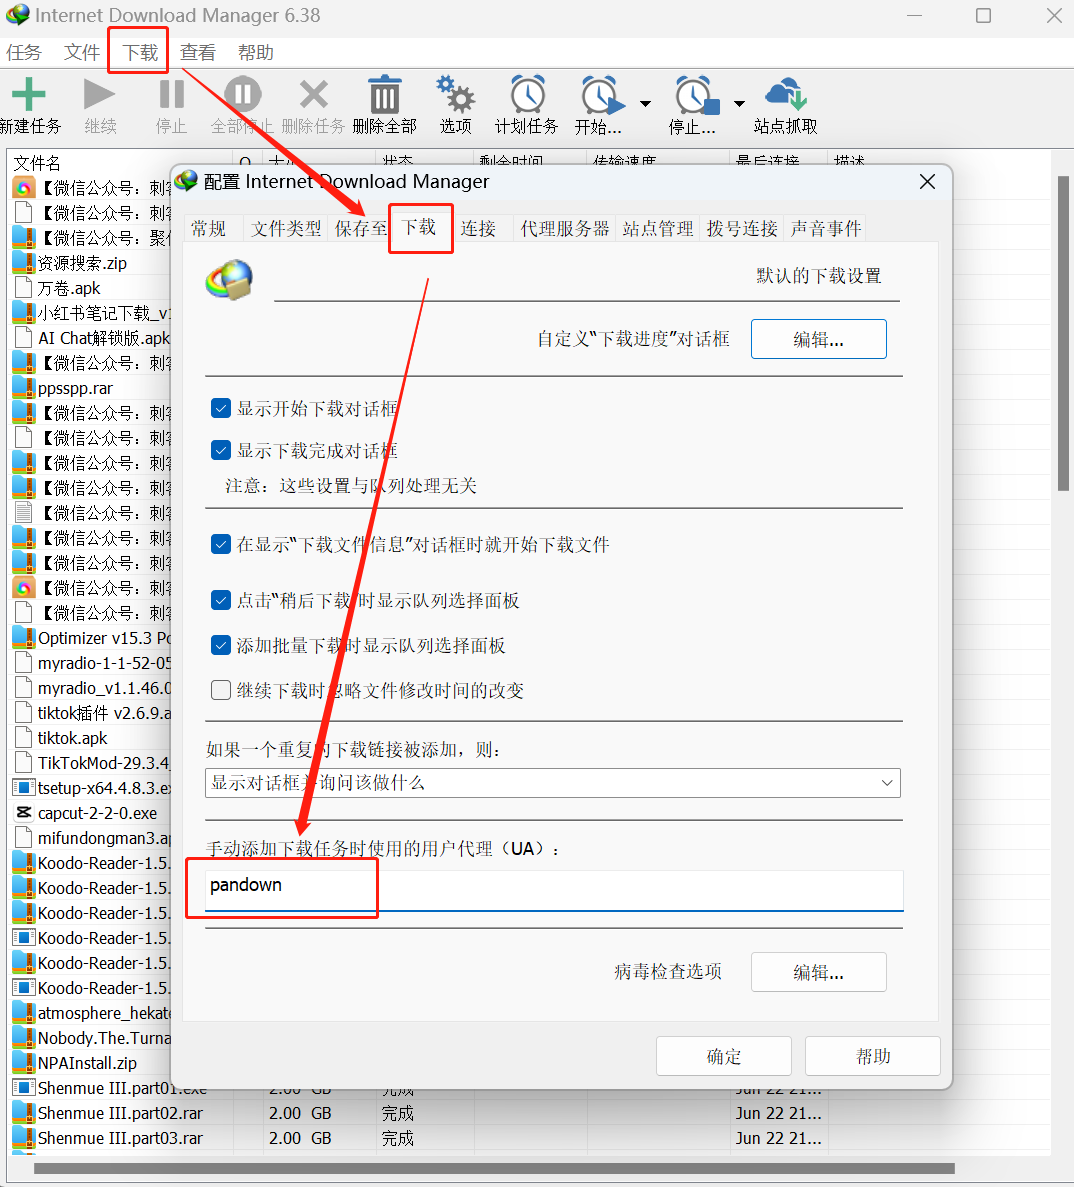Open the duplicate download link action dropdown

pyautogui.click(x=553, y=783)
